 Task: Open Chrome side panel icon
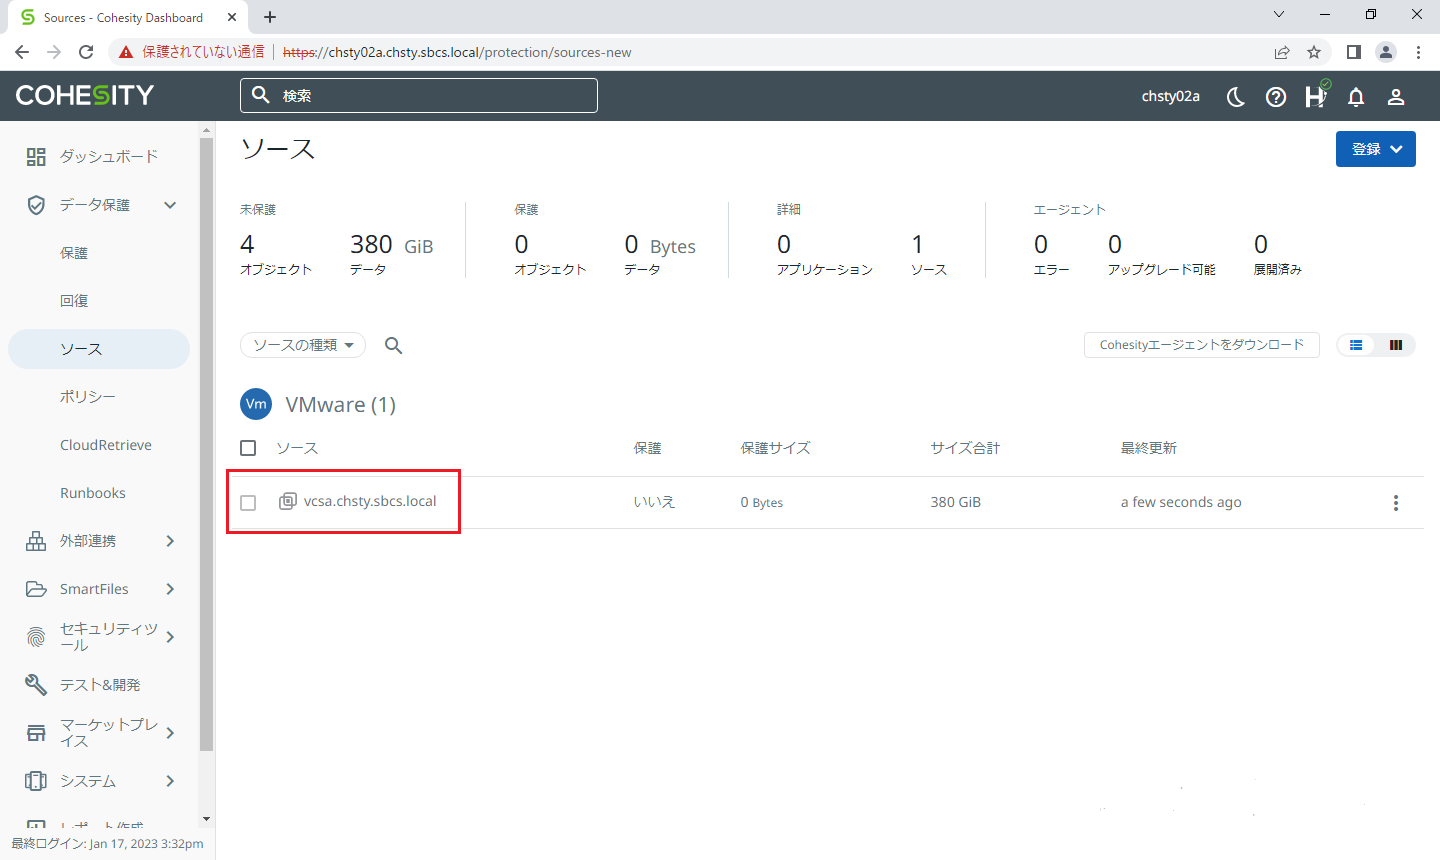(1353, 52)
